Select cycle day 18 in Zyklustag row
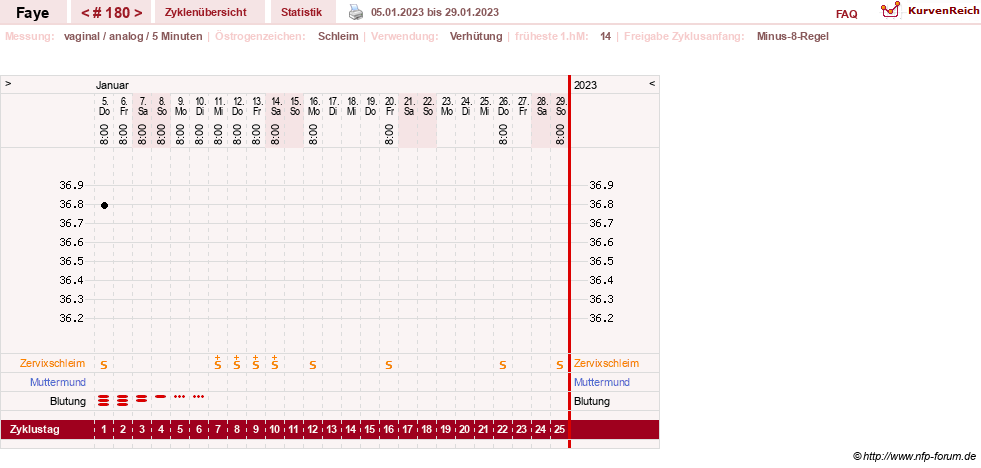The width and height of the screenshot is (981, 468). 427,430
